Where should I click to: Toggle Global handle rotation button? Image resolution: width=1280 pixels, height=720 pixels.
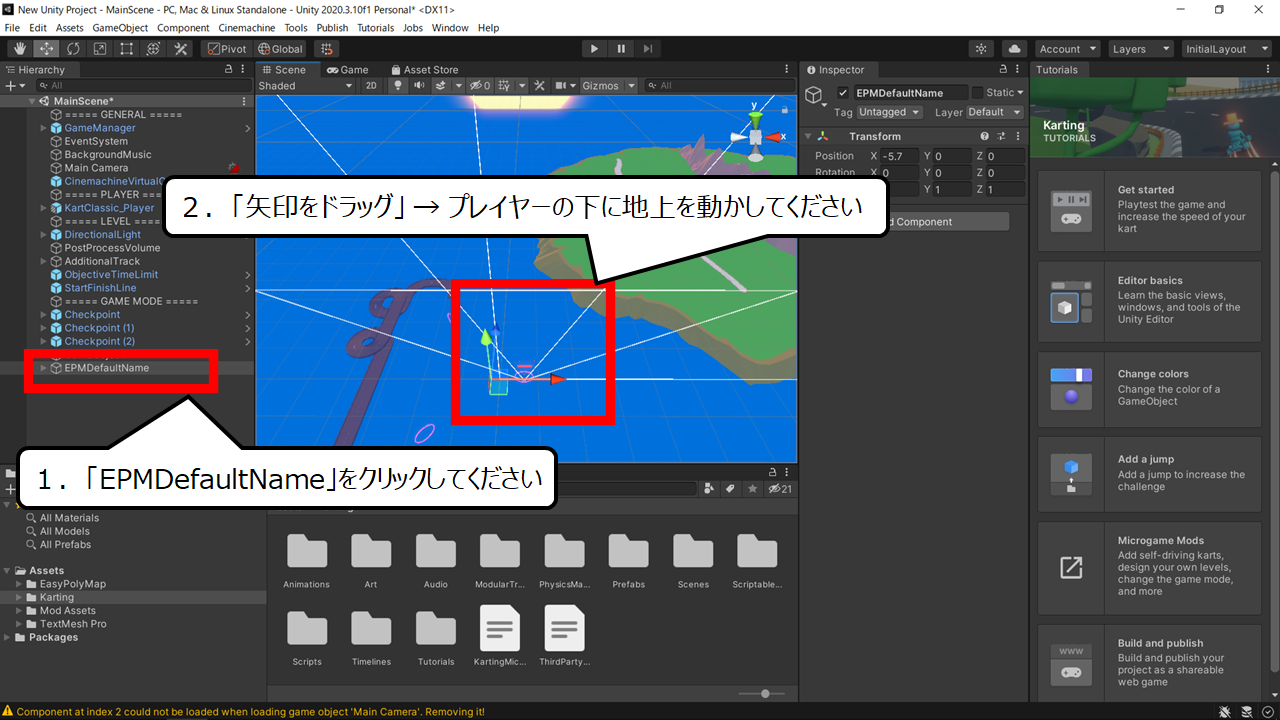click(280, 48)
